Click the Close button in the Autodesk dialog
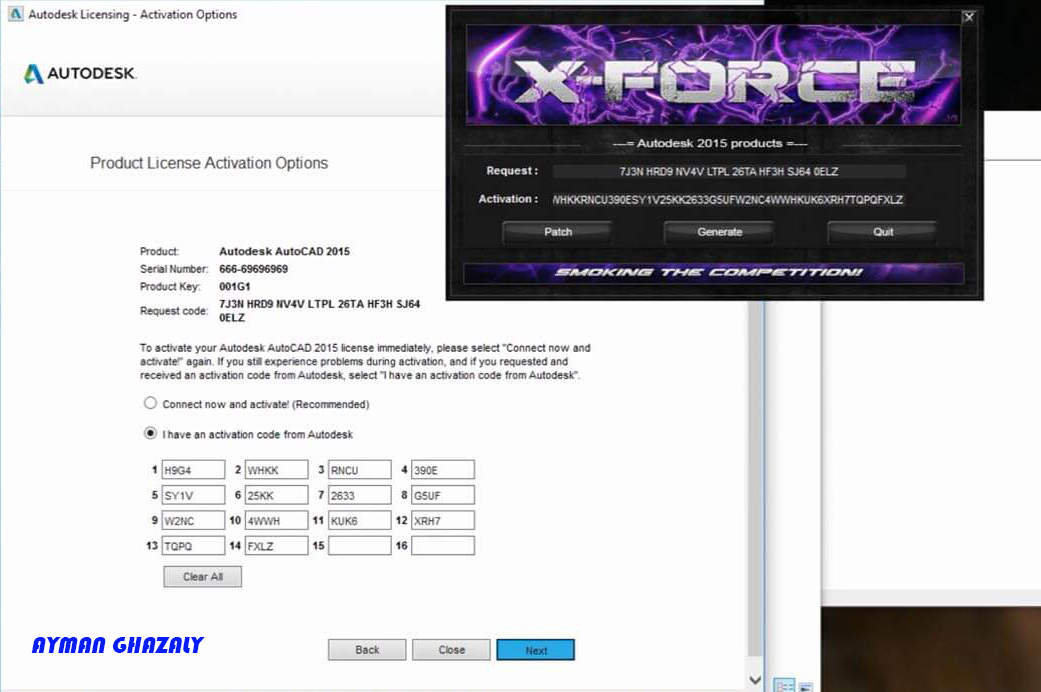This screenshot has width=1041, height=692. point(451,649)
